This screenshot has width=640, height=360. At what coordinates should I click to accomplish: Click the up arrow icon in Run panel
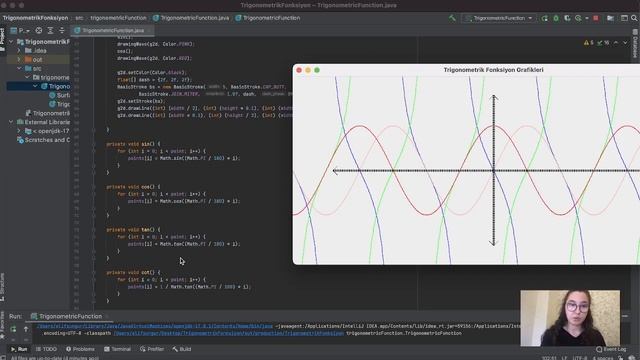pos(26,329)
